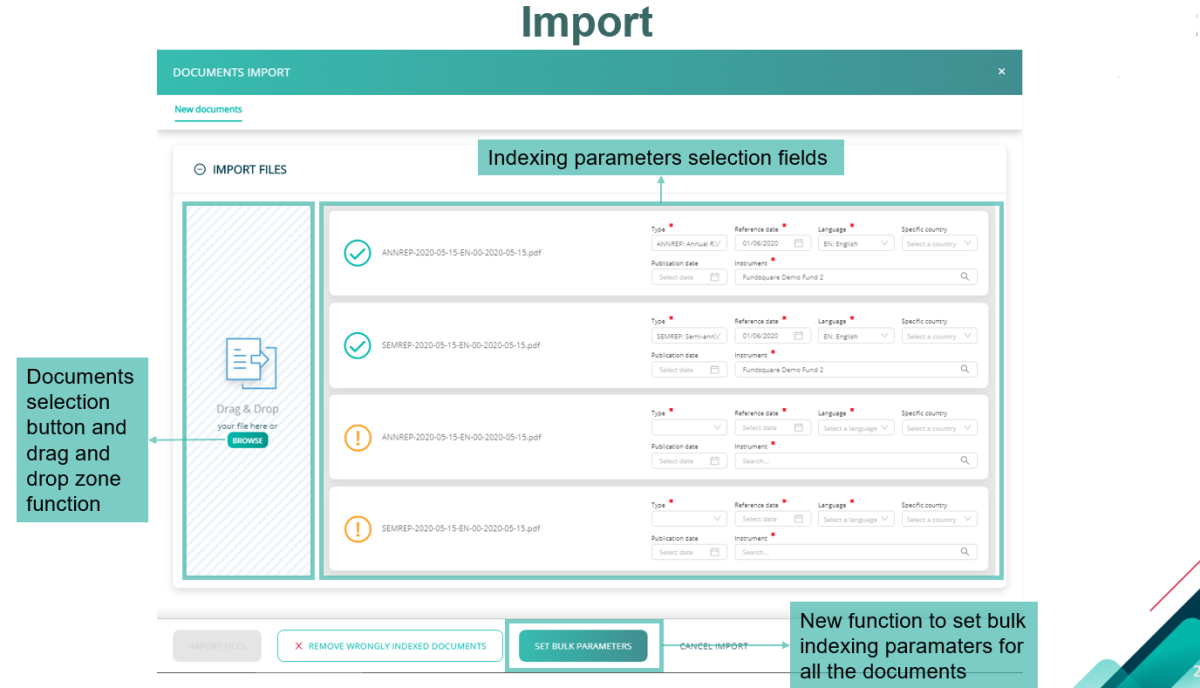Click Instrument search magnifier in SEMREP warning row

(965, 552)
